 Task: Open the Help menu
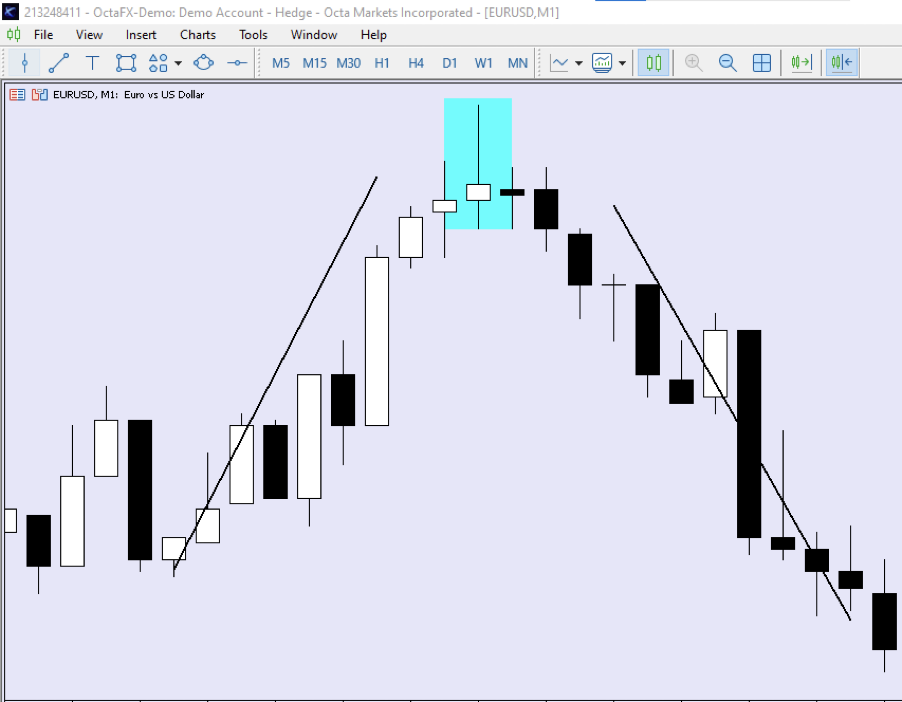click(373, 35)
